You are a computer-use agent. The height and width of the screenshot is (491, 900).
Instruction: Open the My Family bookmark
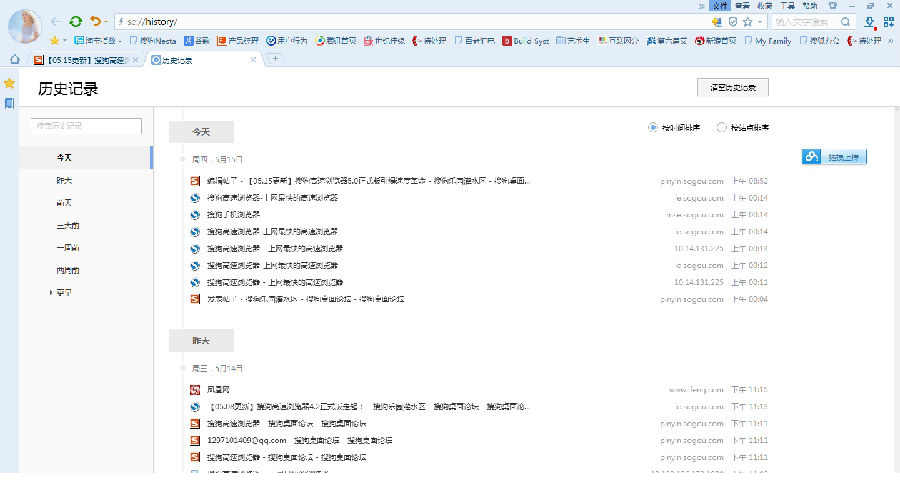(768, 41)
